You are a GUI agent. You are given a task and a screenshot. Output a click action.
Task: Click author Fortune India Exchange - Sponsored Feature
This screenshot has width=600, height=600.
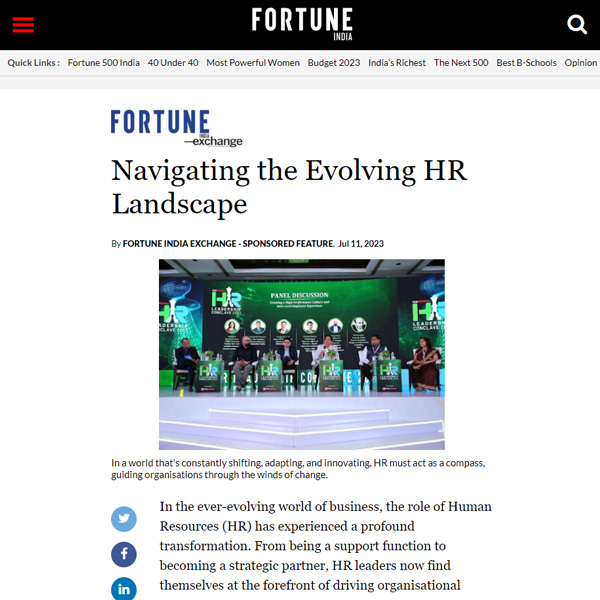(228, 244)
